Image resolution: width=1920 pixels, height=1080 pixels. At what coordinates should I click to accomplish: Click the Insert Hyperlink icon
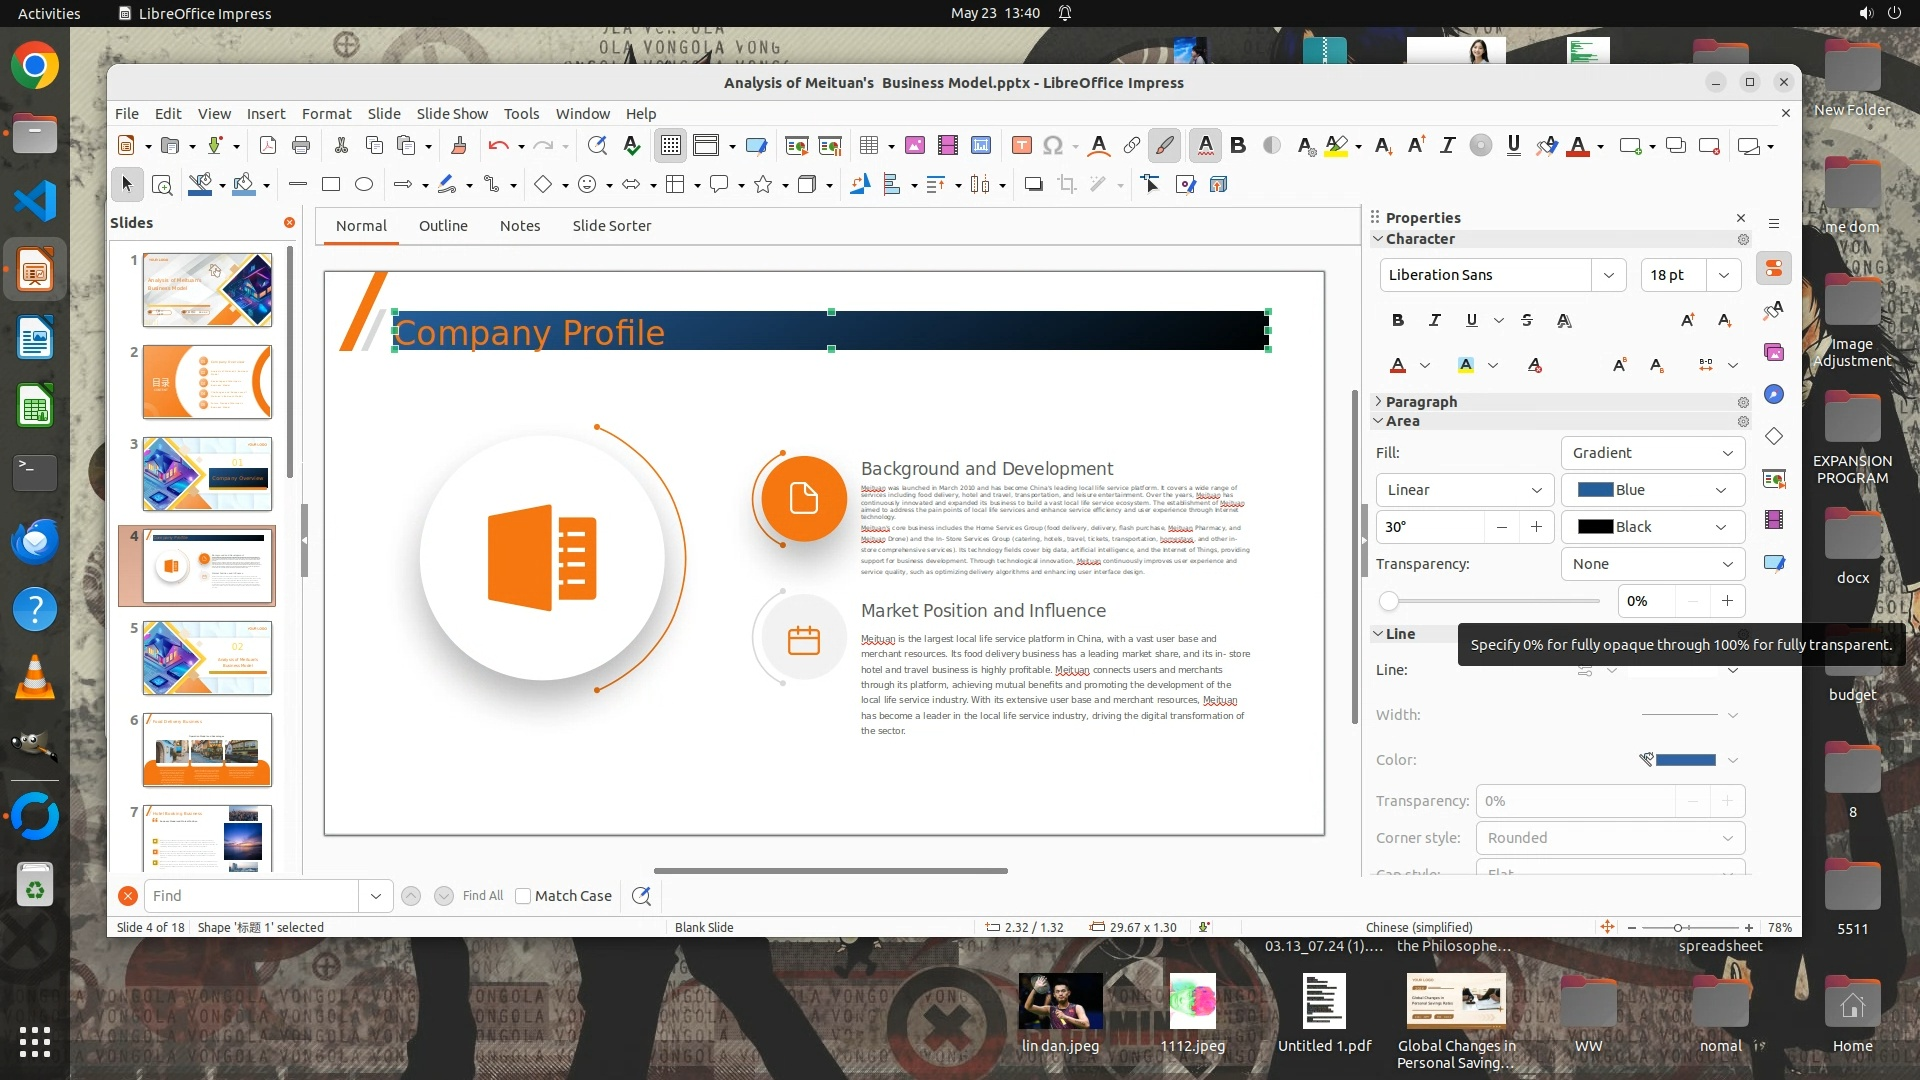1132,146
